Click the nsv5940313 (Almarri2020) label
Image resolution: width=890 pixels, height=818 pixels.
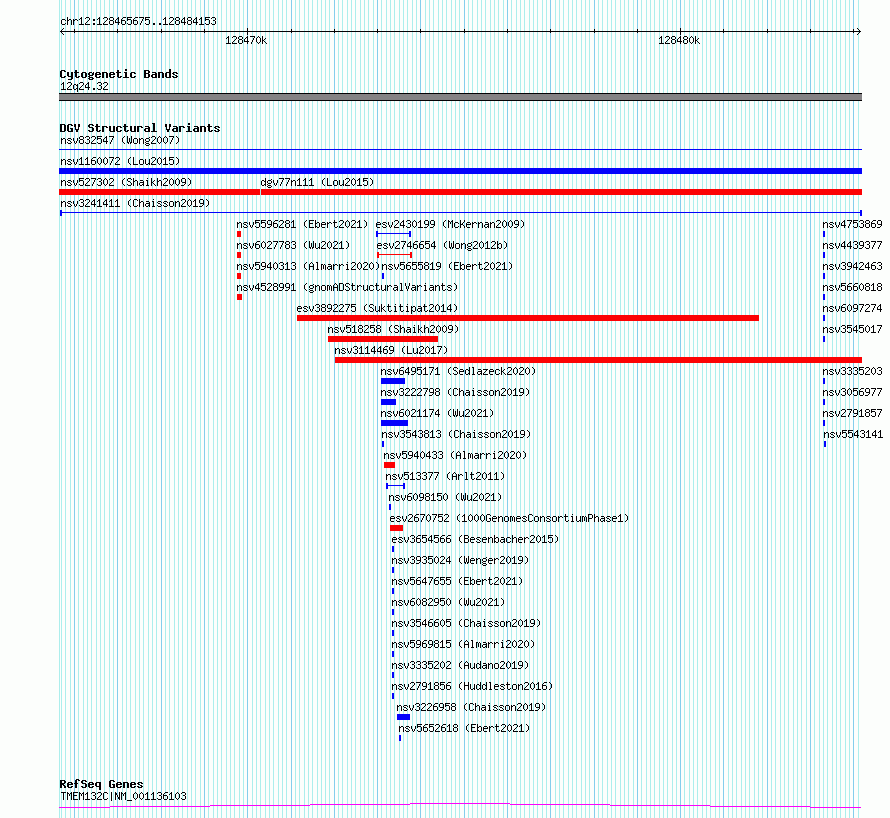tap(308, 266)
